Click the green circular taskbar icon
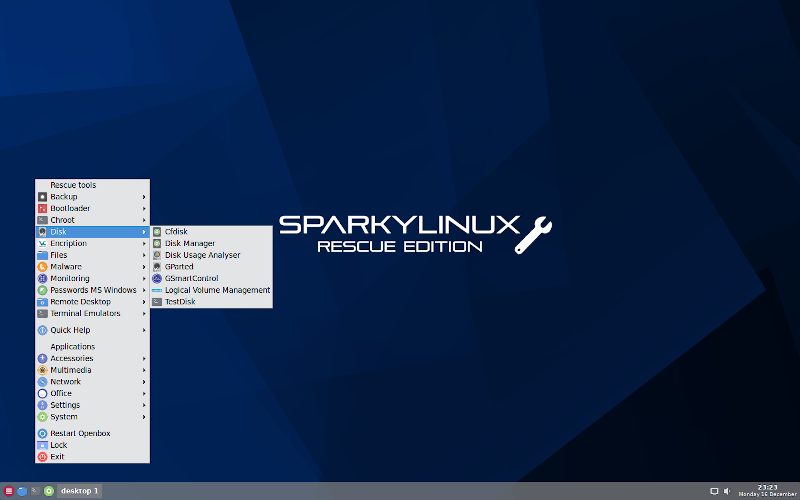The image size is (800, 500). click(49, 491)
